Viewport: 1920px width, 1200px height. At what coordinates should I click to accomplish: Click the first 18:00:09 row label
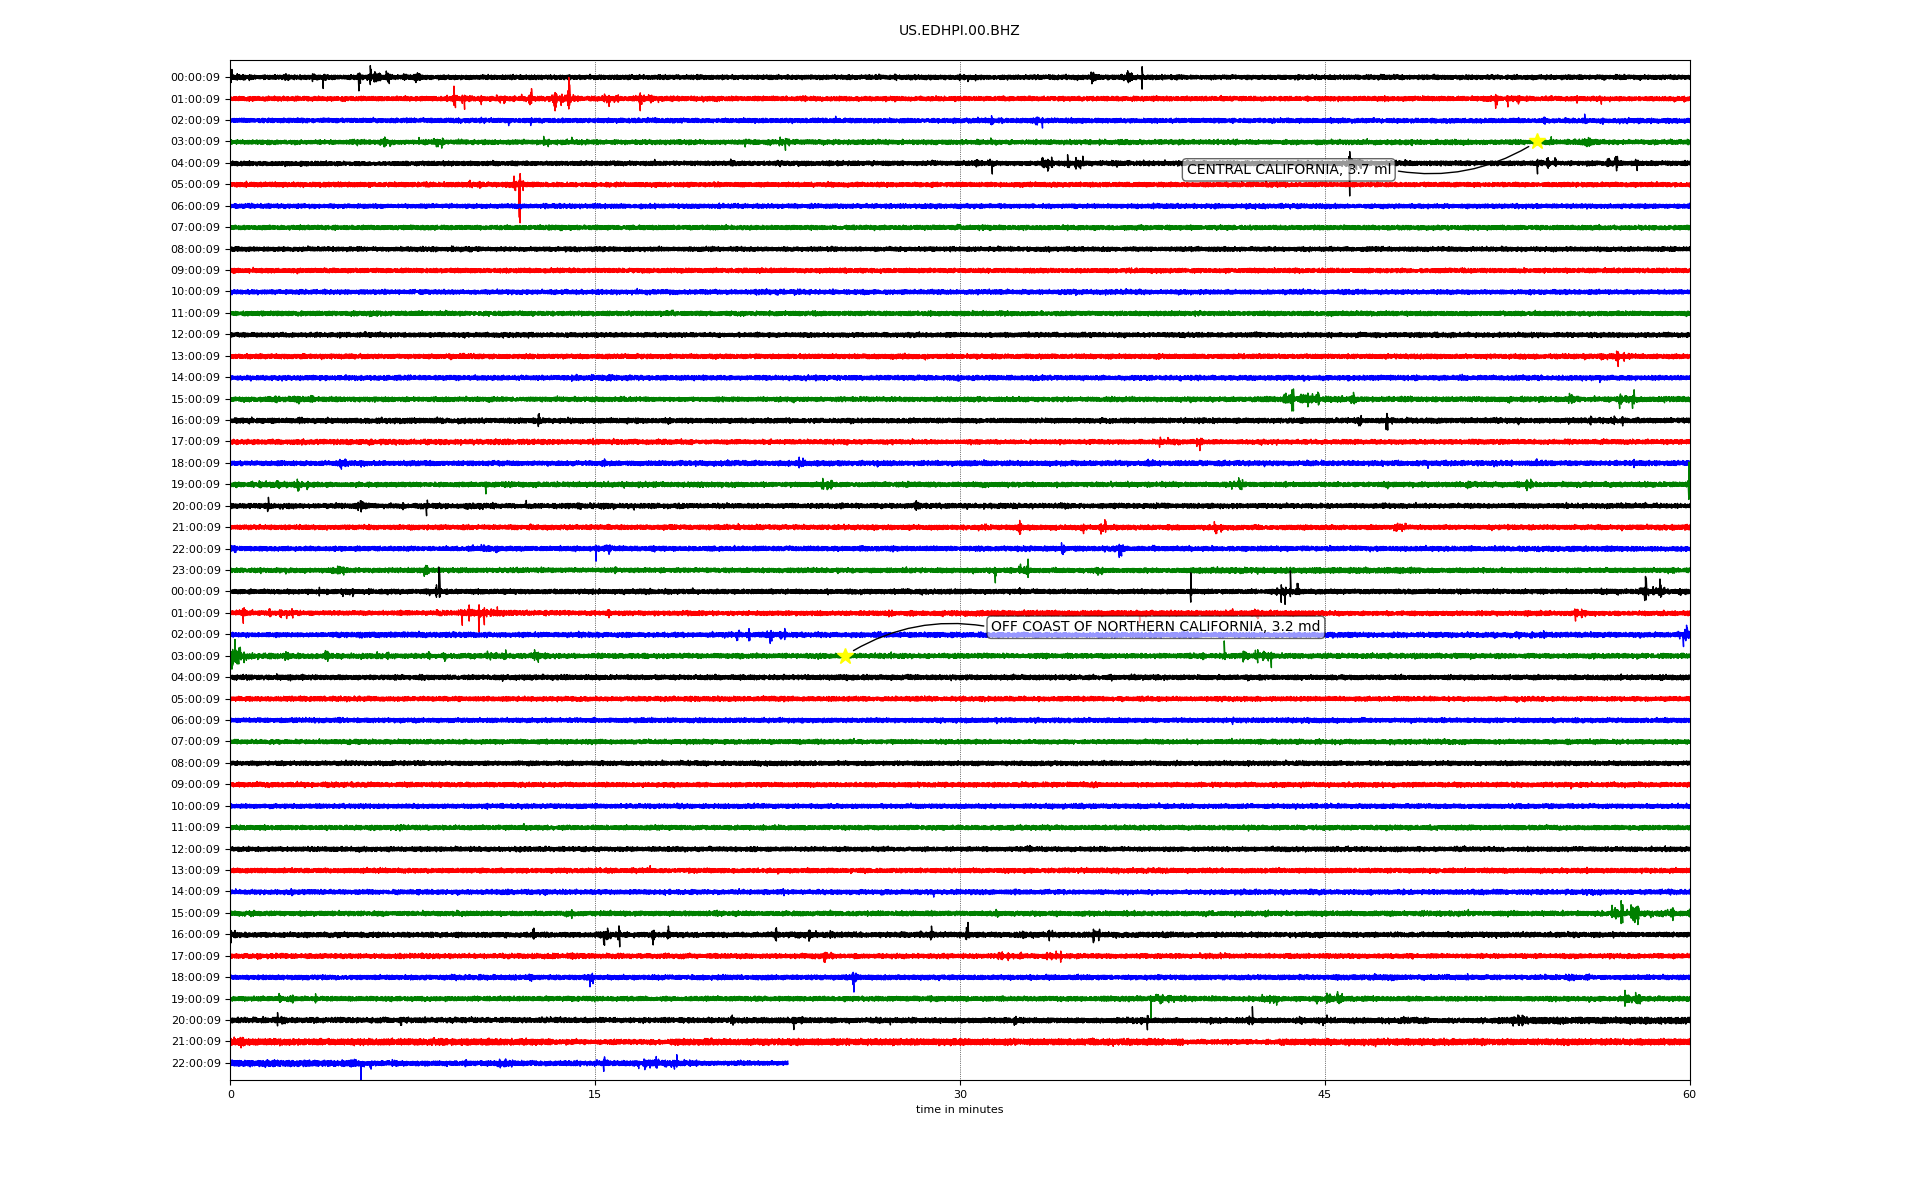(x=195, y=464)
